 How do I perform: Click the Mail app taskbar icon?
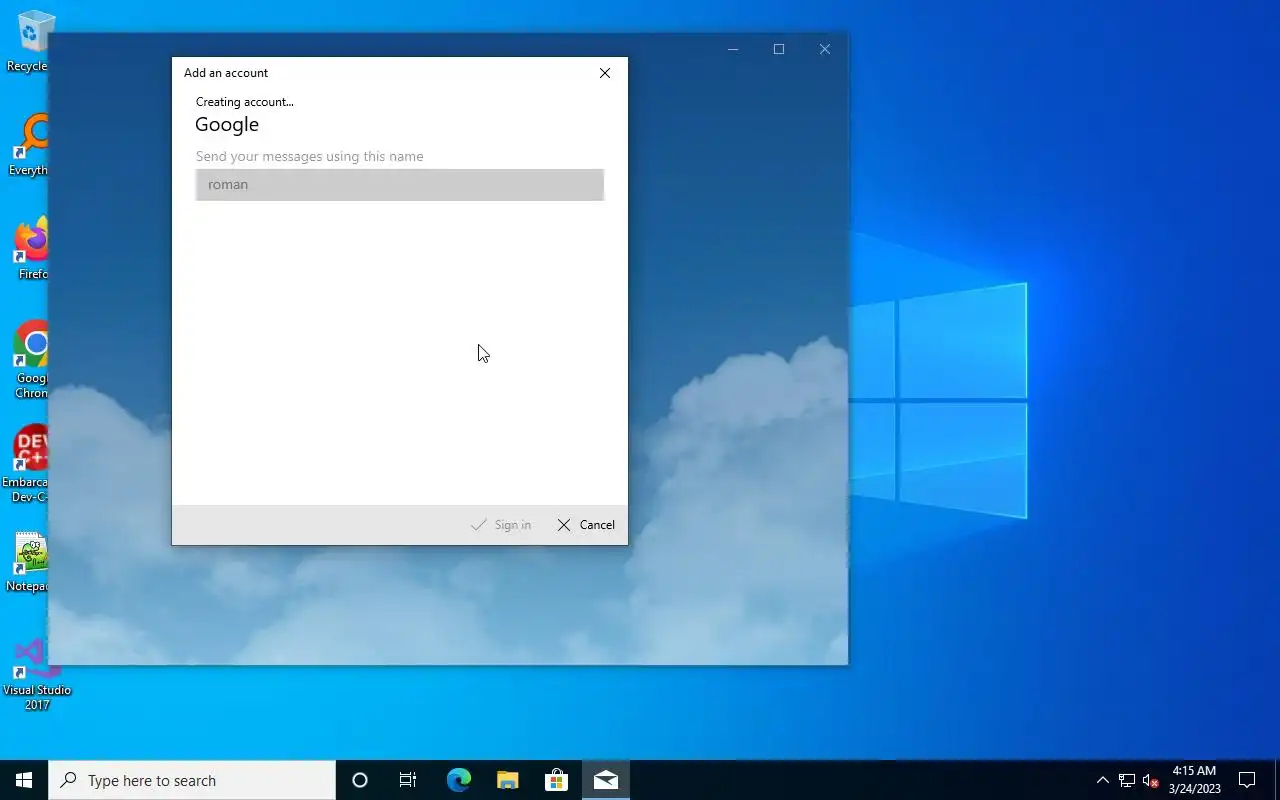click(x=605, y=780)
